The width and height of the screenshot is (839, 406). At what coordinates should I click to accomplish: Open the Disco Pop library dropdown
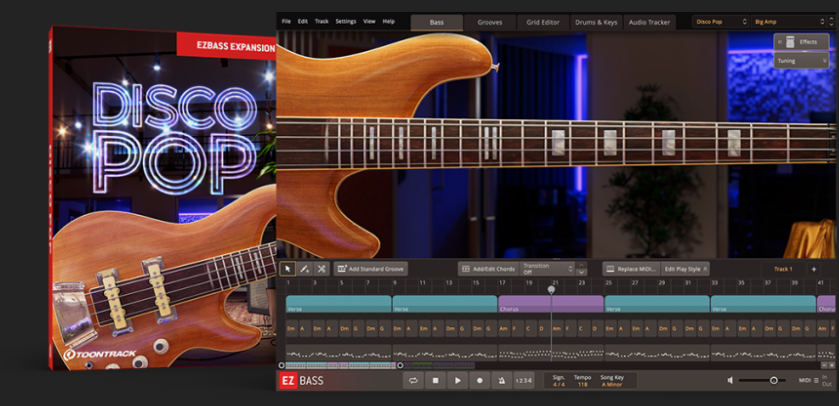coord(720,22)
